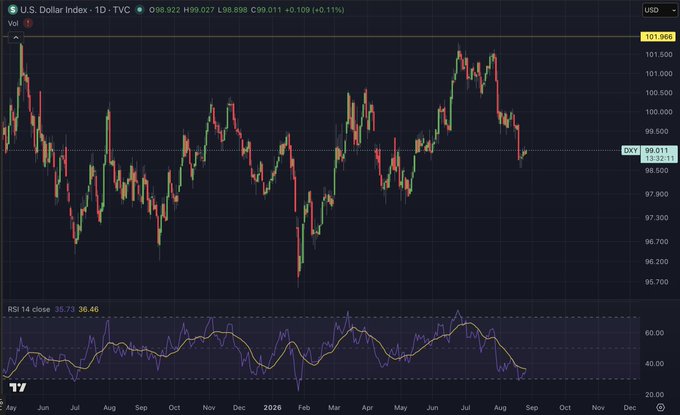Open chart settings gear at time axis end
This screenshot has width=680, height=415.
tap(660, 407)
